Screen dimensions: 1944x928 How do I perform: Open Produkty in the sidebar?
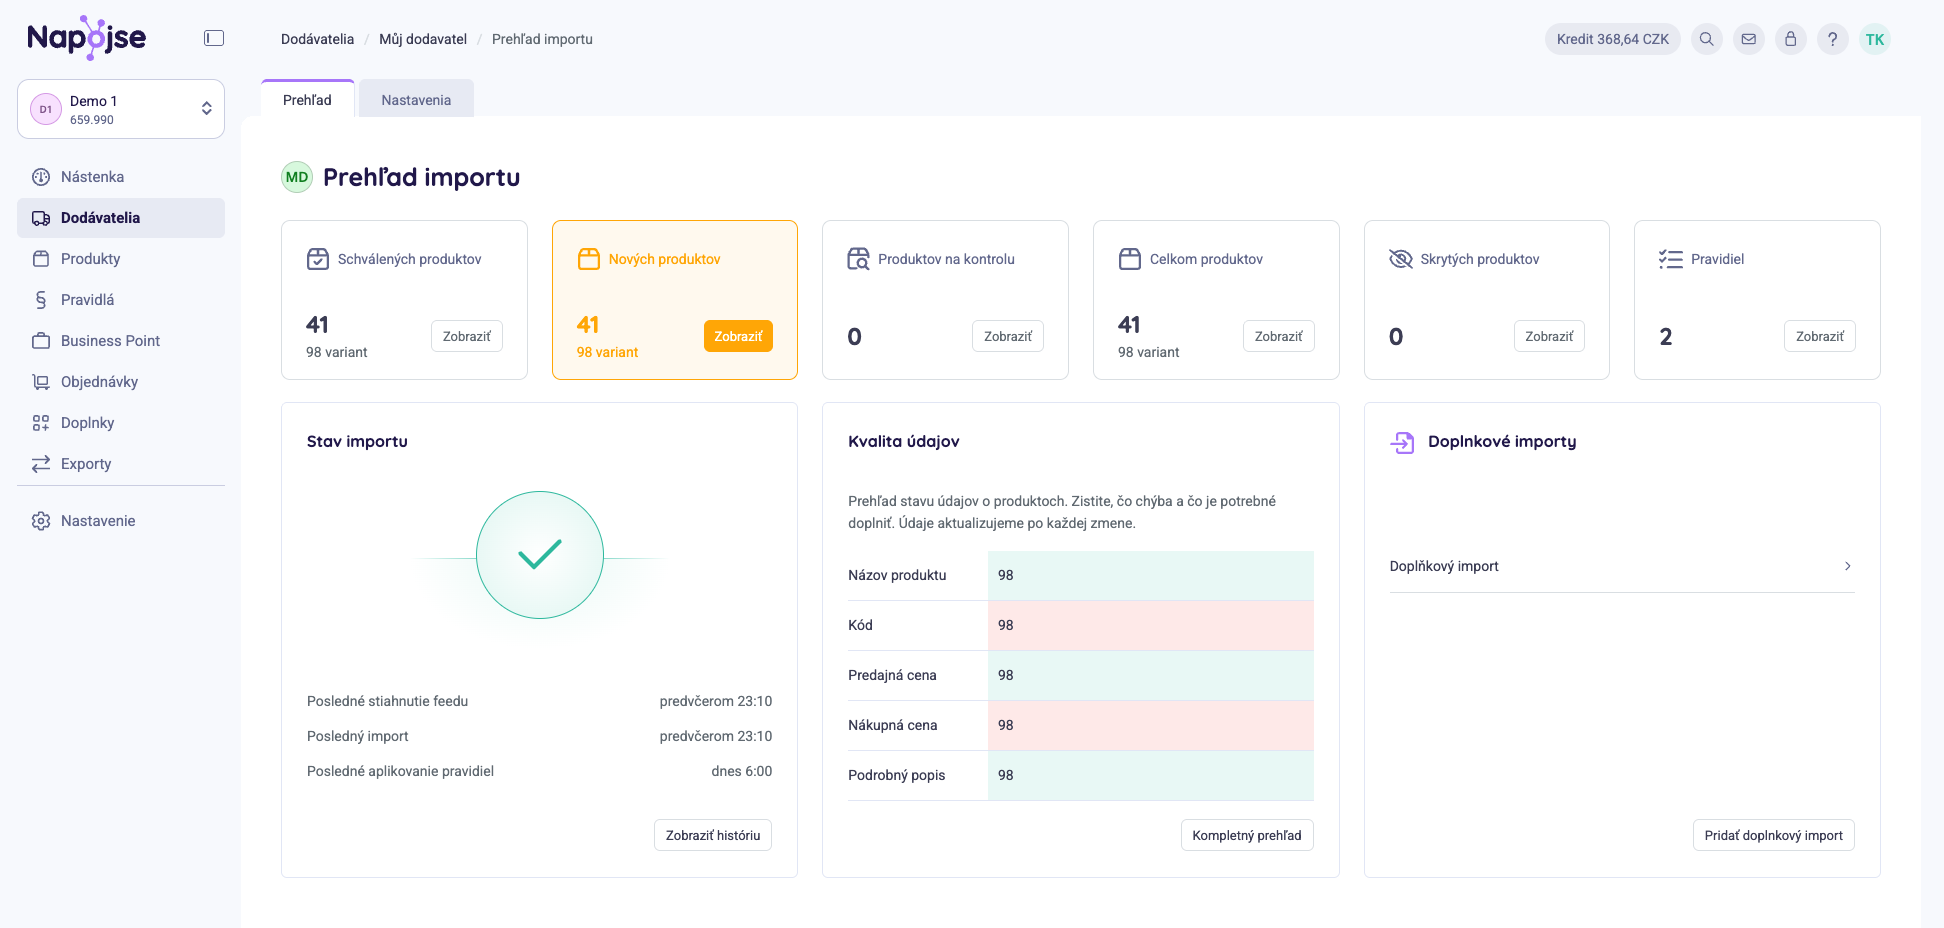click(90, 259)
